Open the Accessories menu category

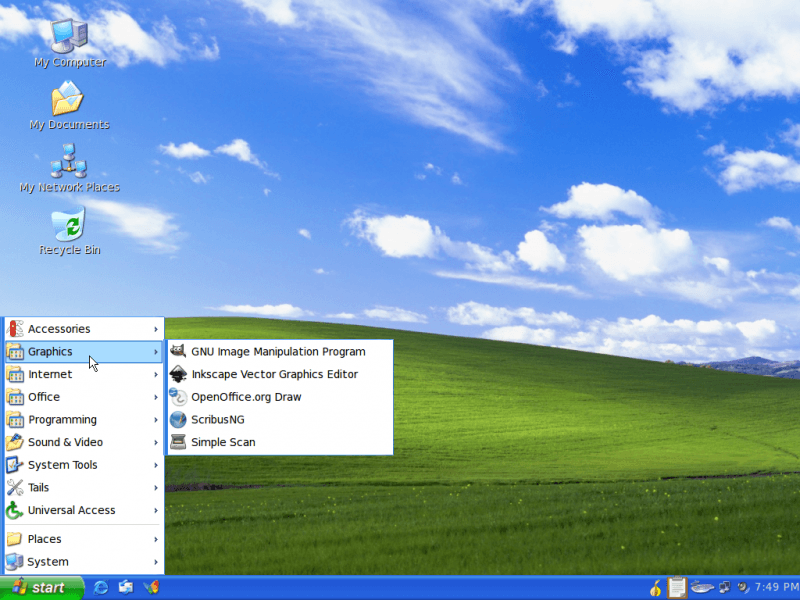[84, 329]
